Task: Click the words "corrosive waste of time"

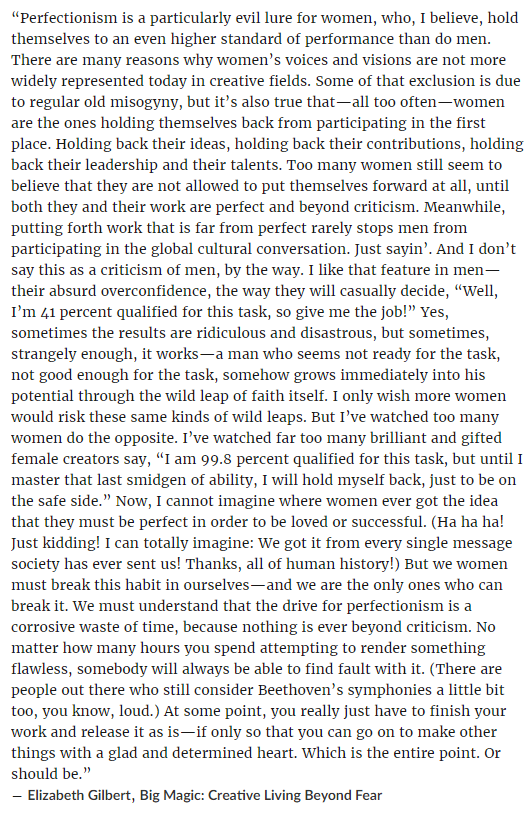Action: point(95,627)
